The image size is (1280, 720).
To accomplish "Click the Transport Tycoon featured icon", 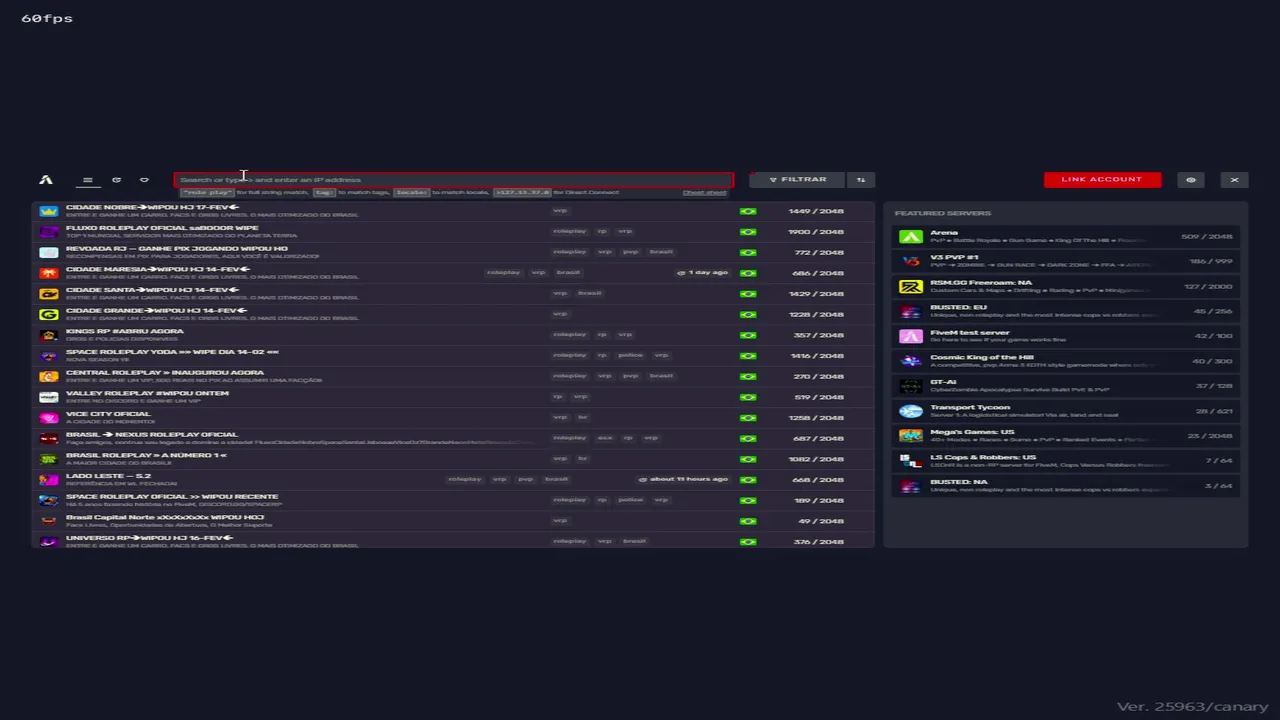I will tap(910, 411).
